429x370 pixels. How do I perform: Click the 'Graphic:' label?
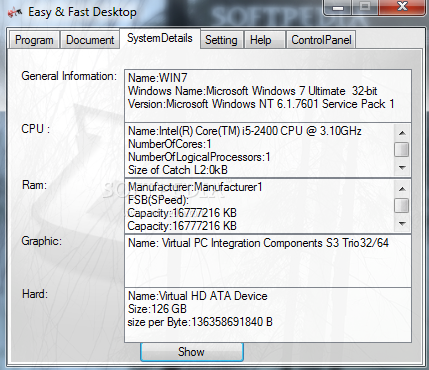pos(42,241)
